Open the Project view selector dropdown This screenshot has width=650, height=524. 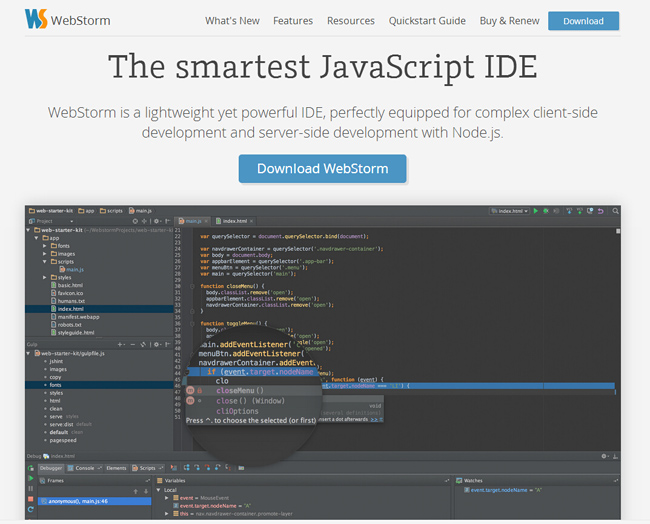(51, 221)
